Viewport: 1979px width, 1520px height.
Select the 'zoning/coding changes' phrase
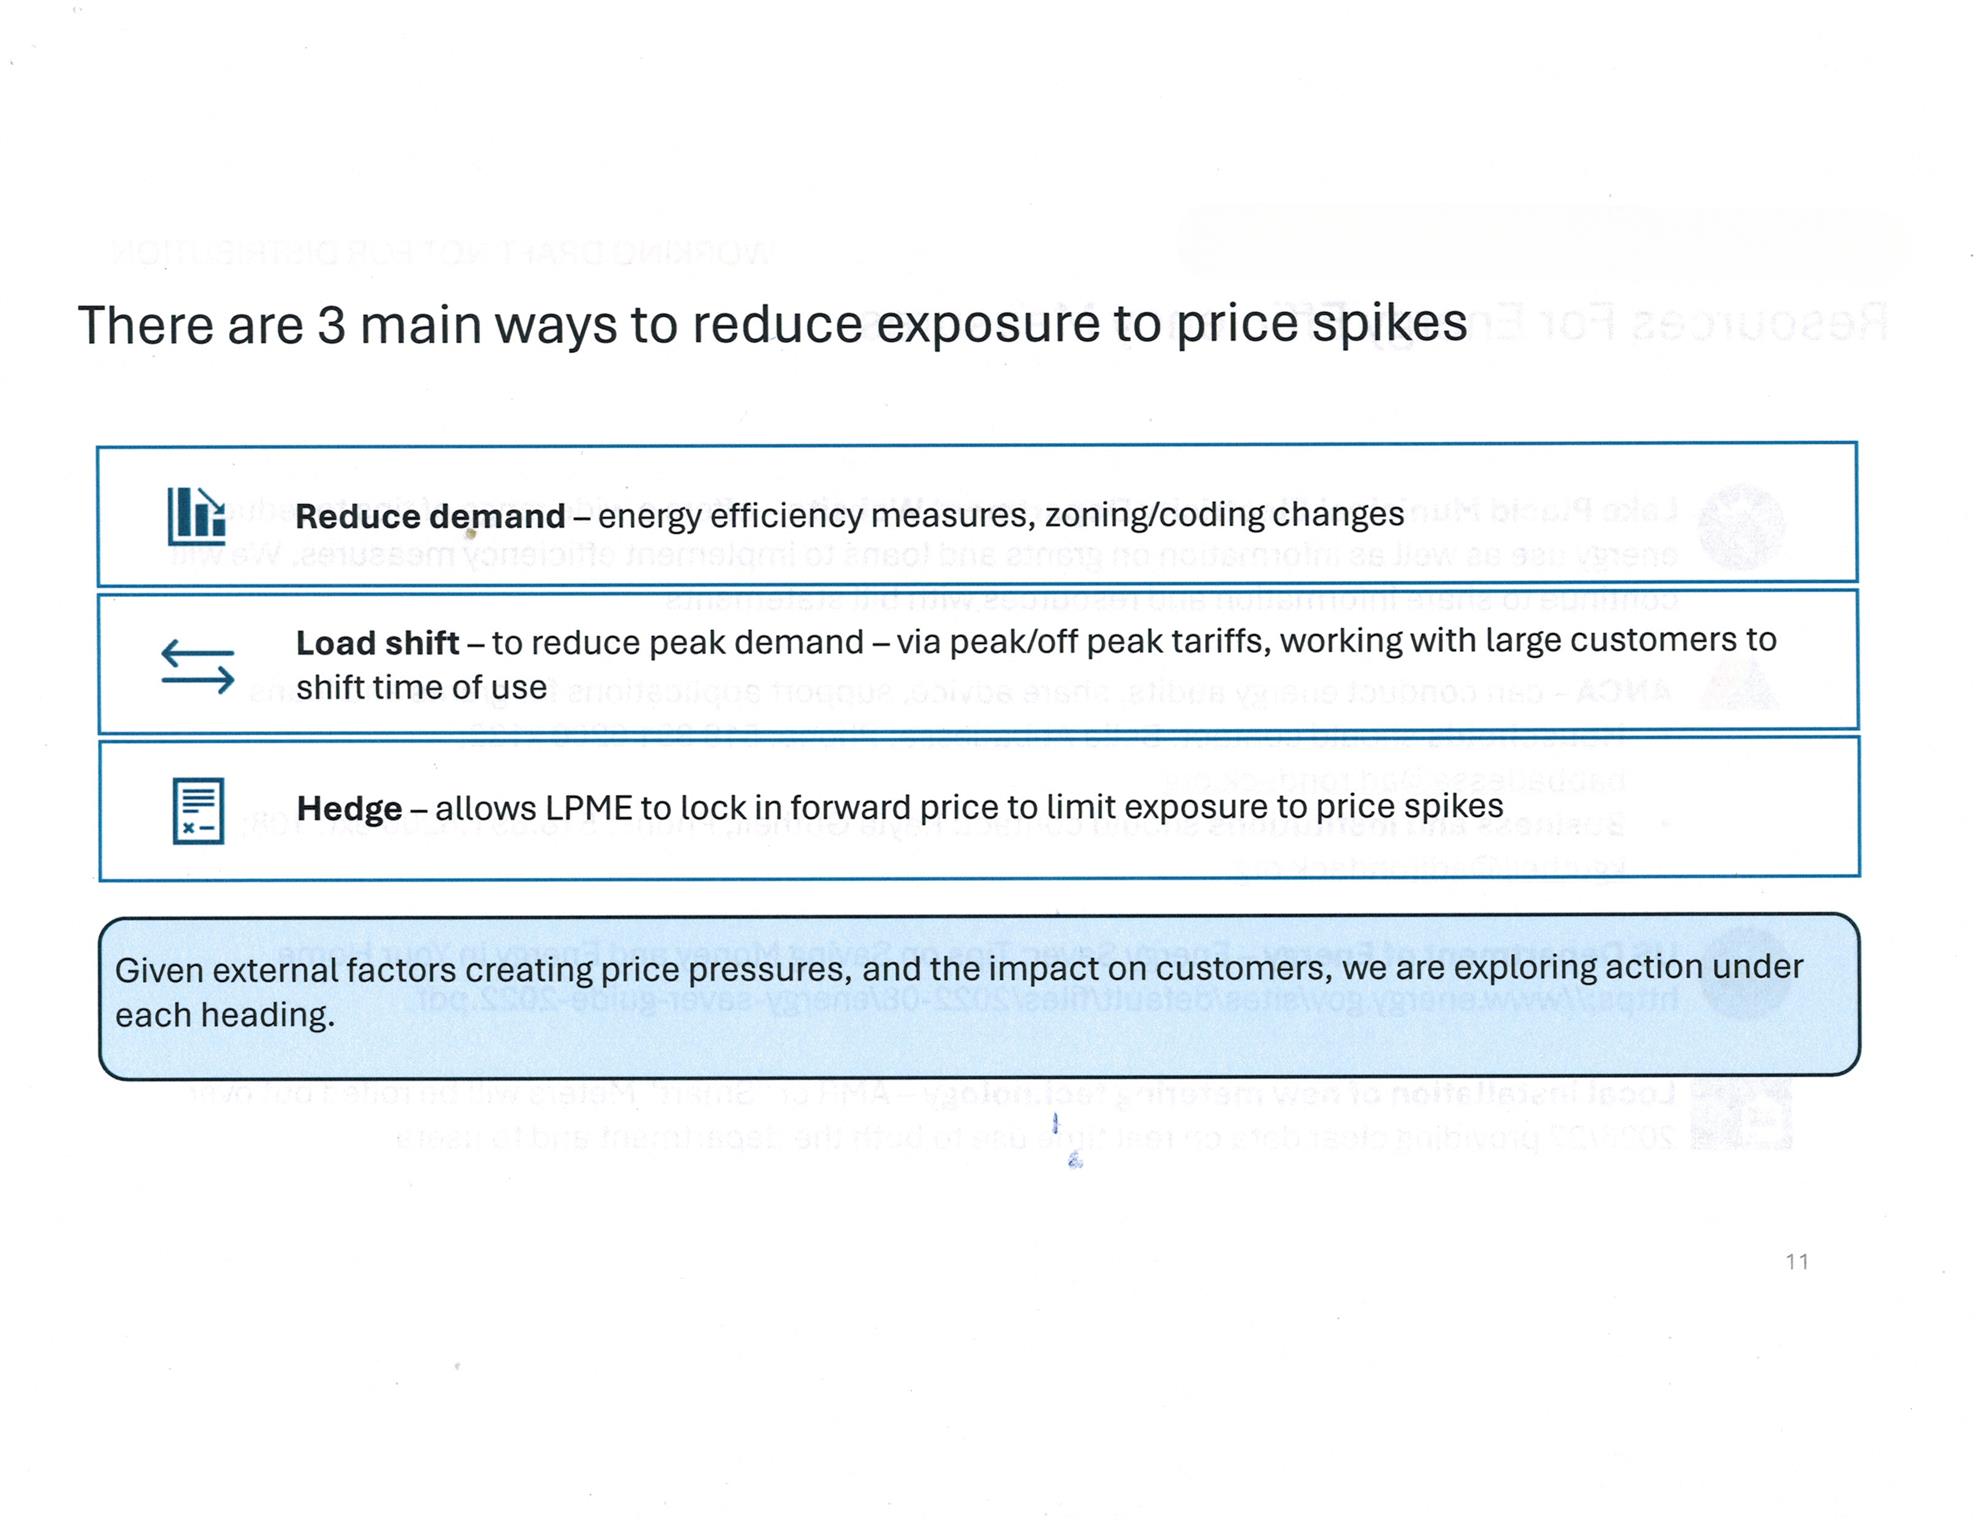pos(1224,514)
